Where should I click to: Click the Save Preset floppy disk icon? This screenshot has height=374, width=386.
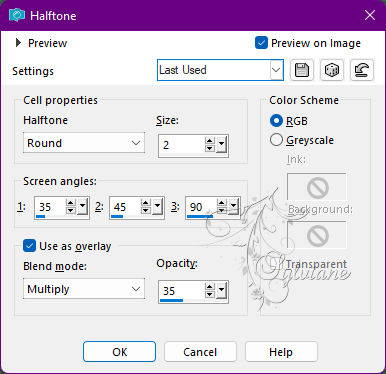click(302, 70)
